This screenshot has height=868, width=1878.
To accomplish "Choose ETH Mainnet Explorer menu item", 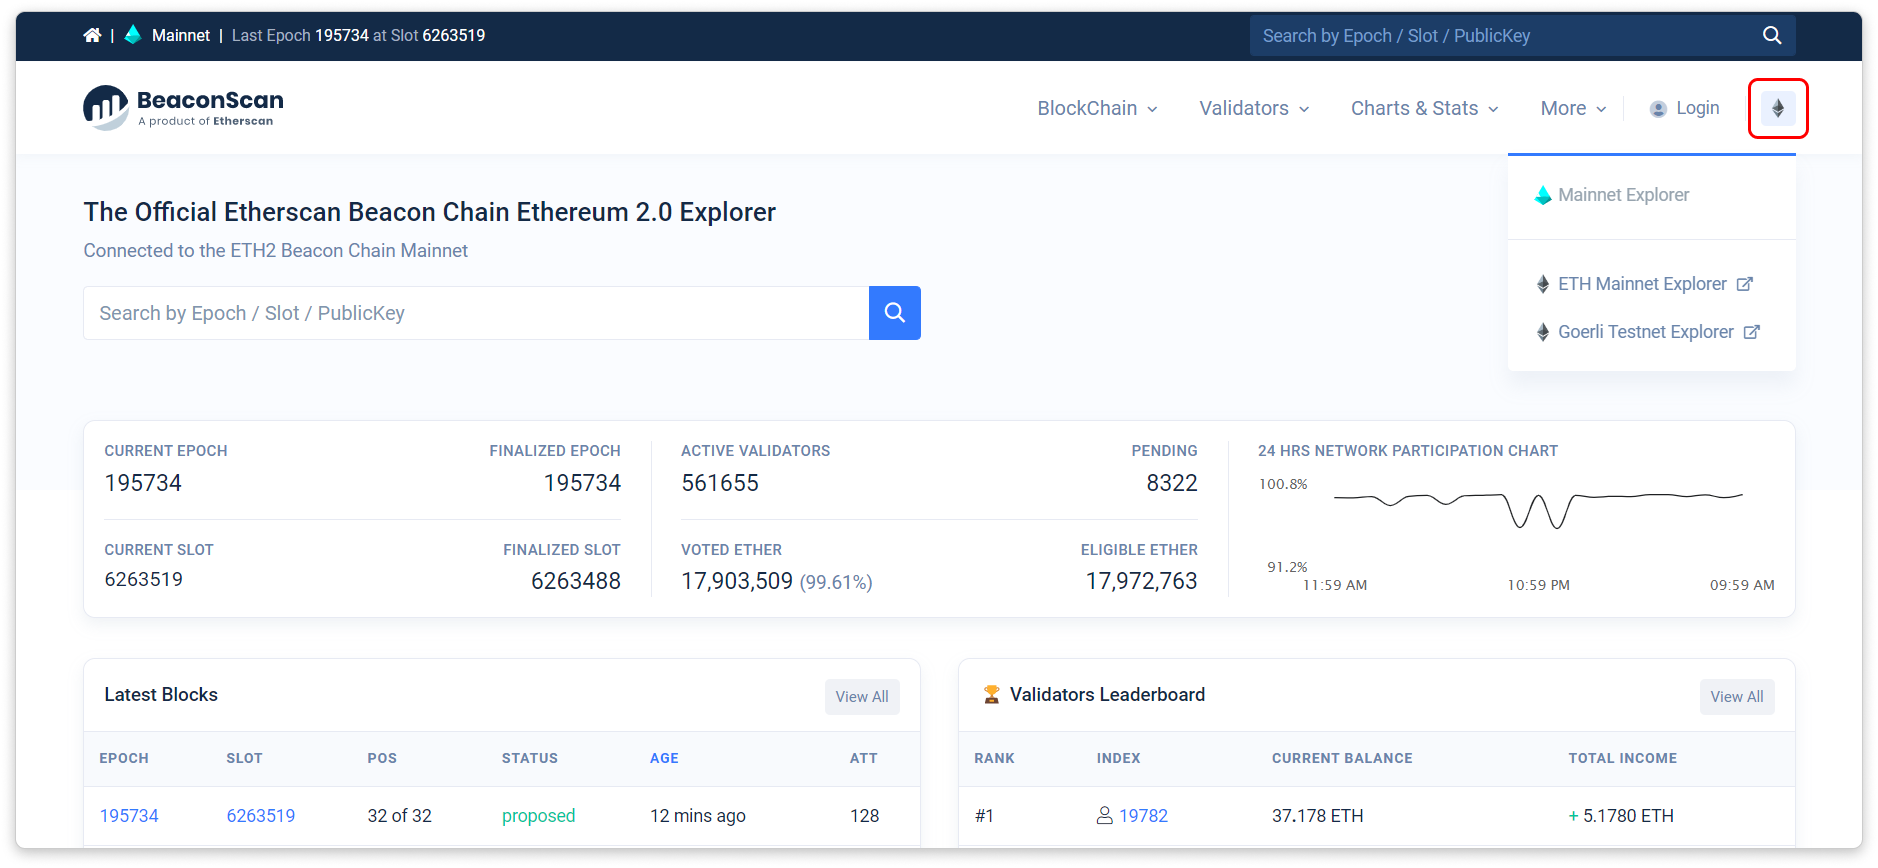I will pyautogui.click(x=1641, y=284).
